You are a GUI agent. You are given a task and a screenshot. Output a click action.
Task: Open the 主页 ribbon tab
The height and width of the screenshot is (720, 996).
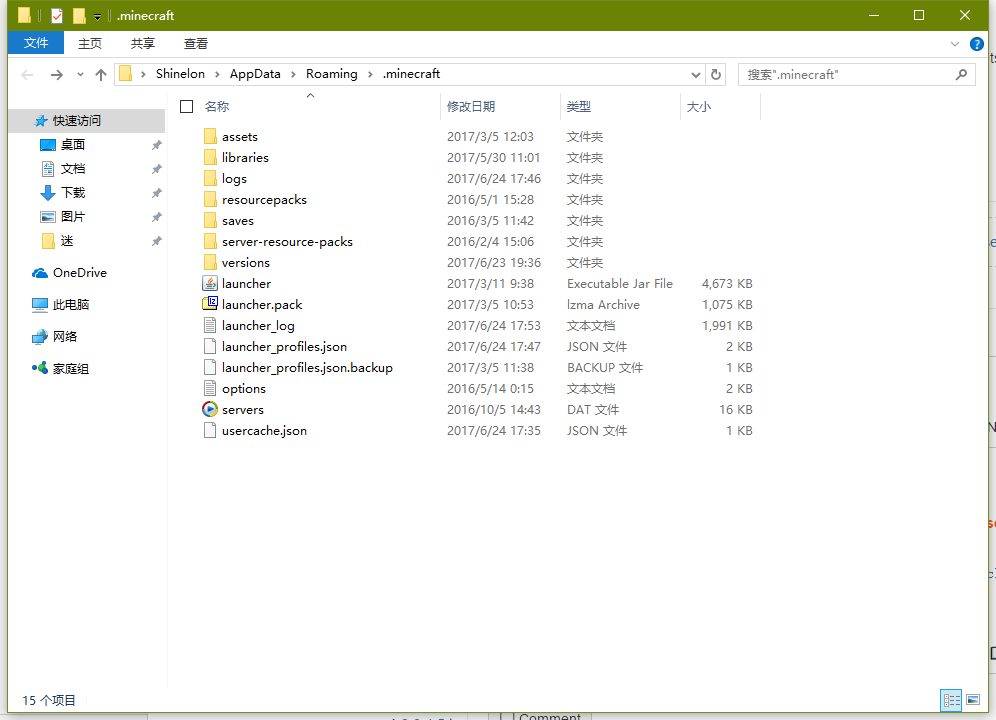[90, 44]
